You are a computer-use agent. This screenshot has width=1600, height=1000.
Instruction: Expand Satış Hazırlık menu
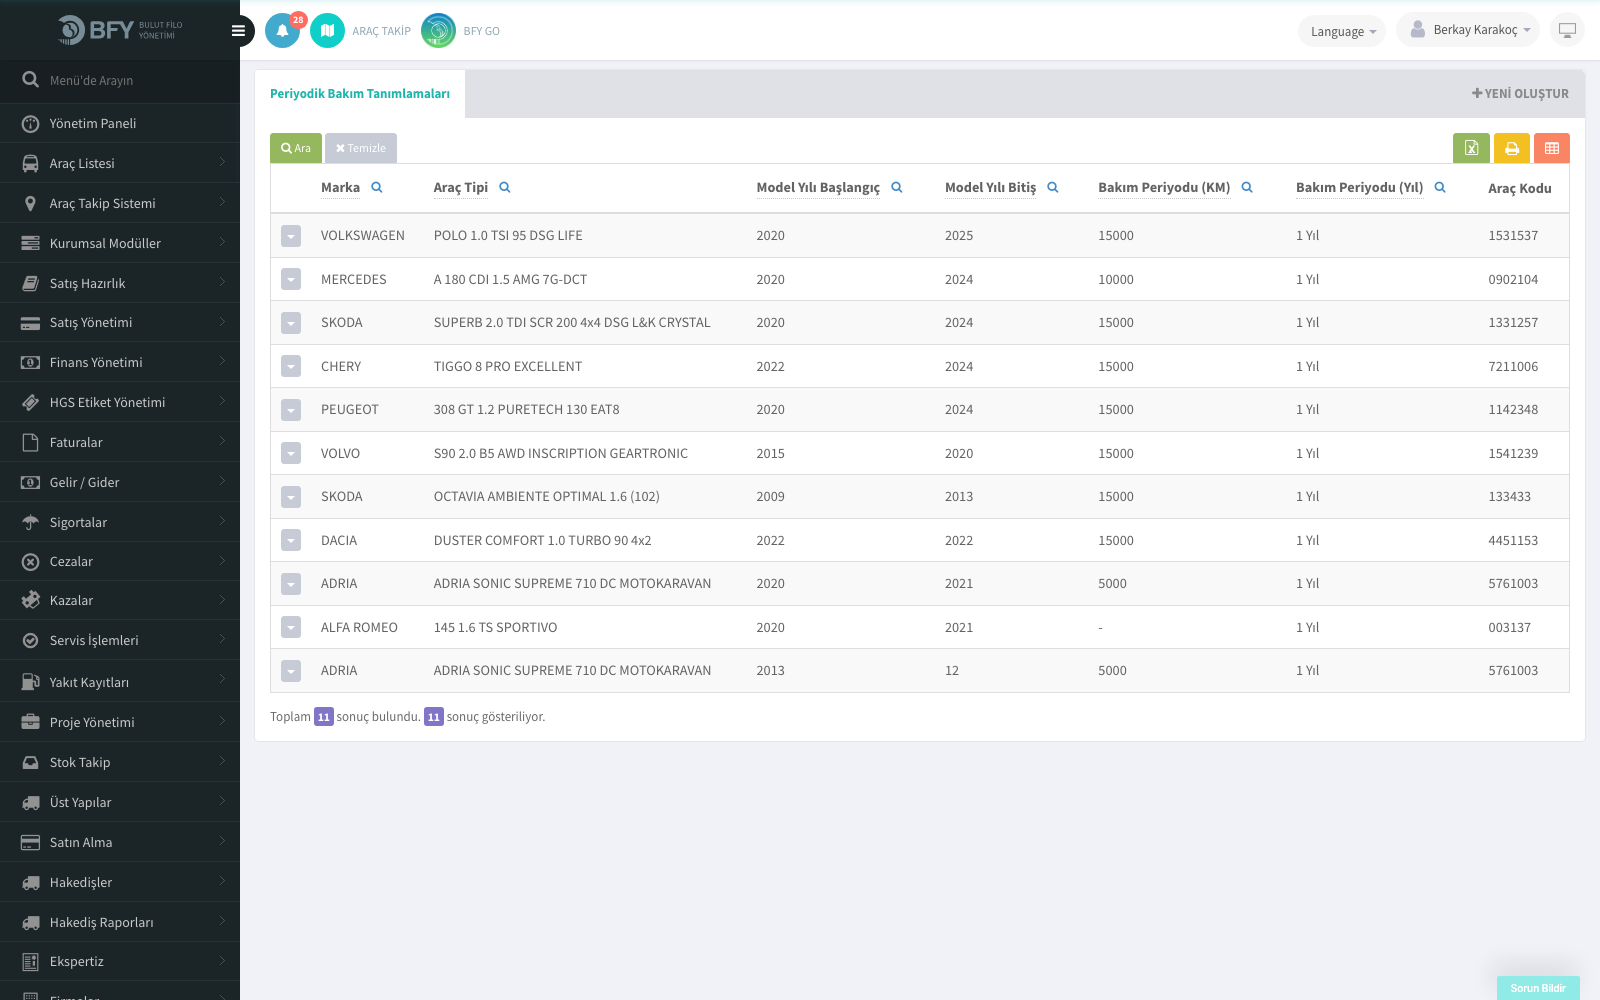120,283
